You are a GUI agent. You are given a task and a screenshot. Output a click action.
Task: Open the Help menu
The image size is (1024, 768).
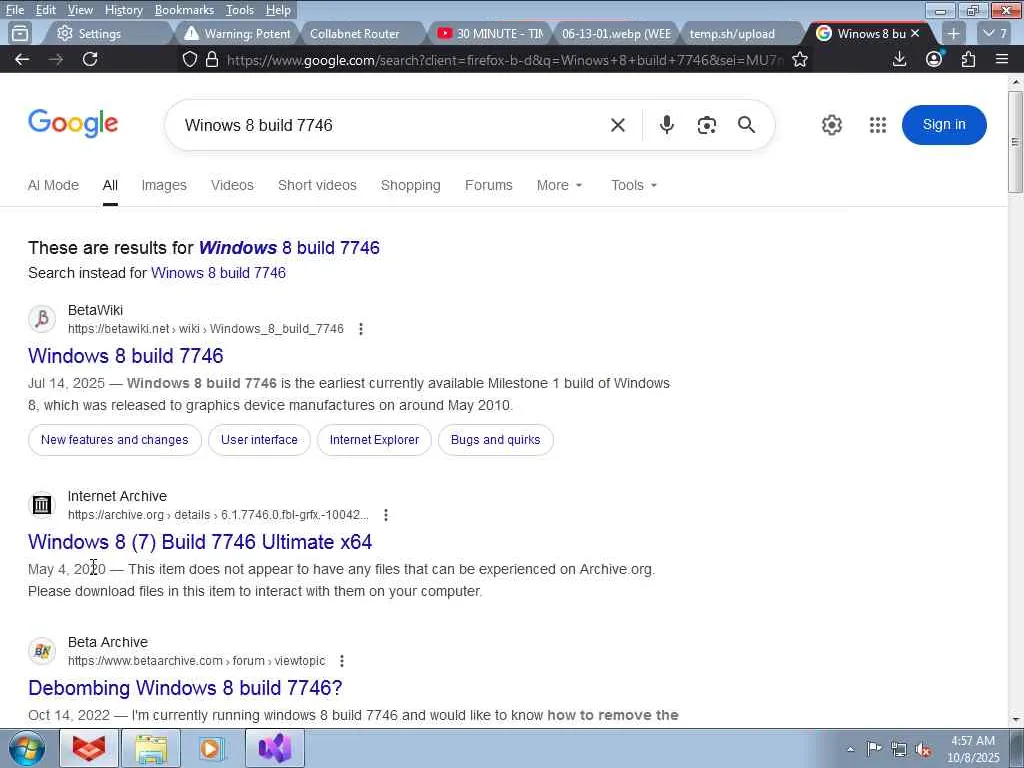[x=278, y=10]
